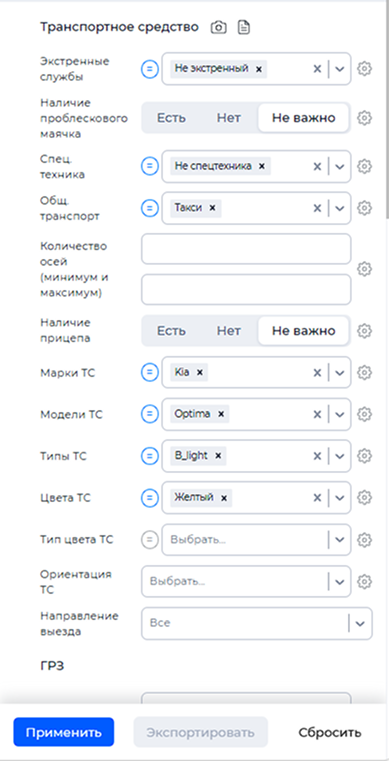389x761 pixels.
Task: Expand the Экстренные службы dropdown arrow
Action: click(x=340, y=69)
